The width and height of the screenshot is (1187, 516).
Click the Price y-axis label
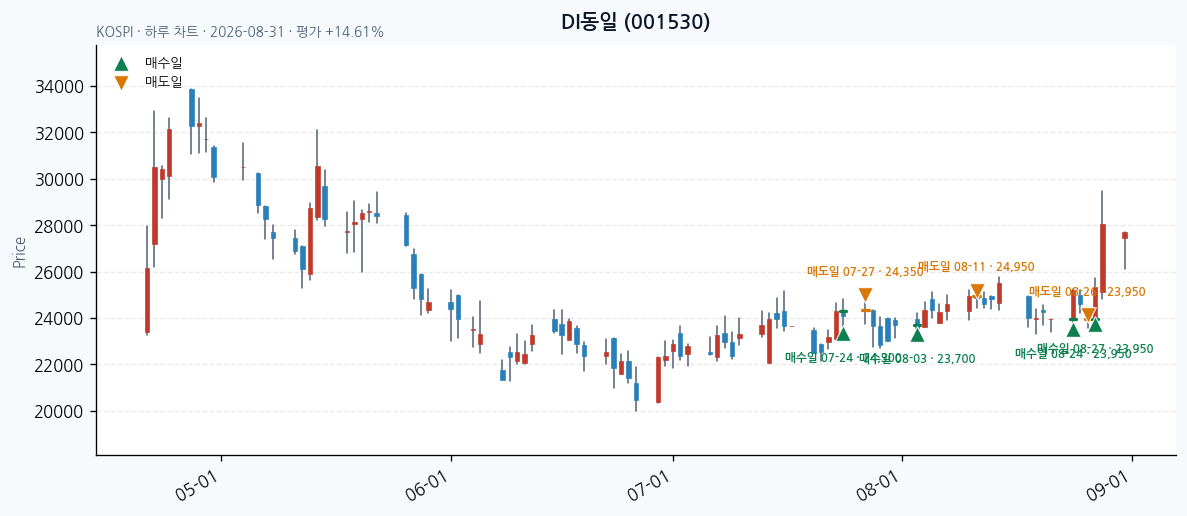click(x=20, y=253)
